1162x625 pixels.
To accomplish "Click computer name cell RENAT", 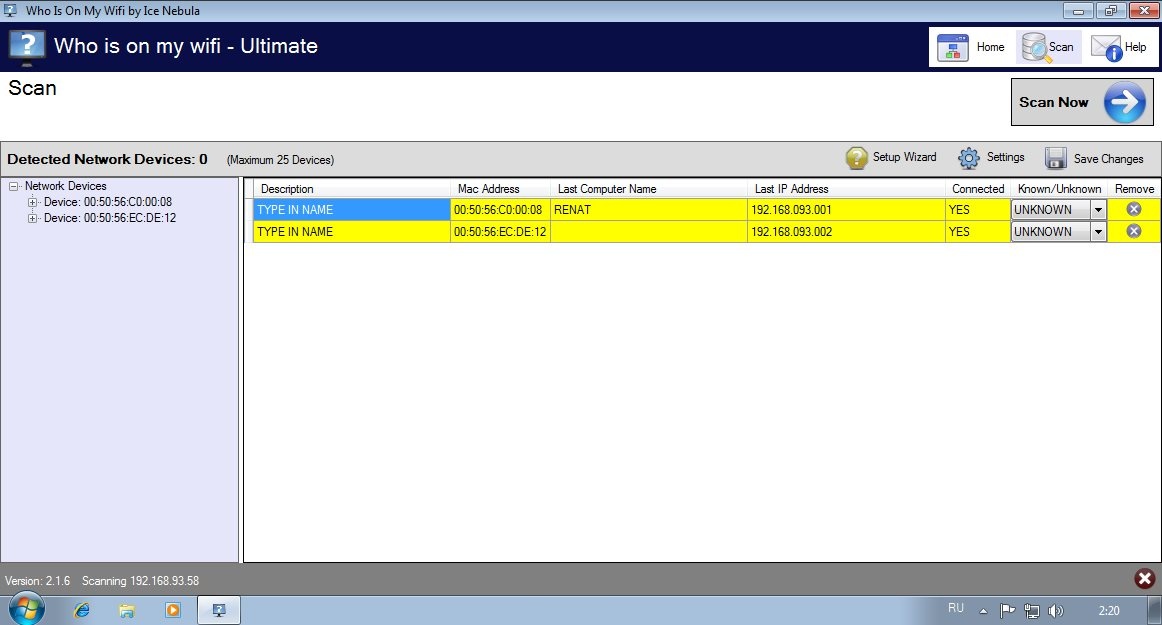I will [x=648, y=210].
